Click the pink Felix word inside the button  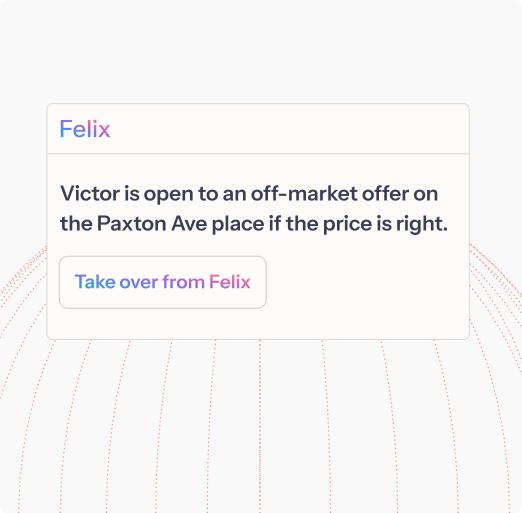pos(230,282)
